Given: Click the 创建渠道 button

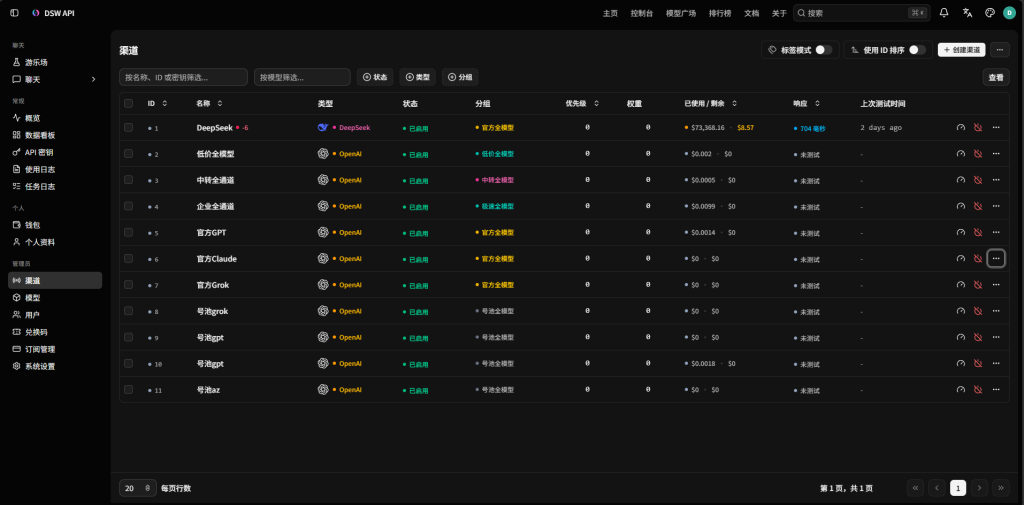Looking at the screenshot, I should tap(961, 50).
